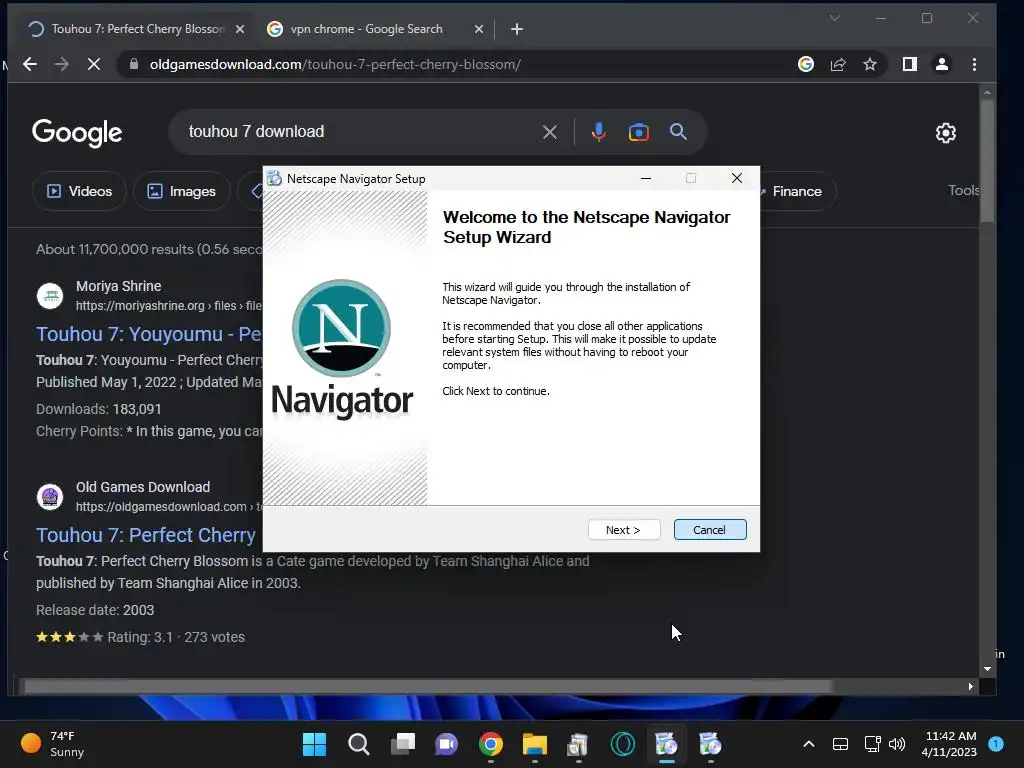1024x768 pixels.
Task: Go back in Chrome history
Action: click(x=30, y=64)
